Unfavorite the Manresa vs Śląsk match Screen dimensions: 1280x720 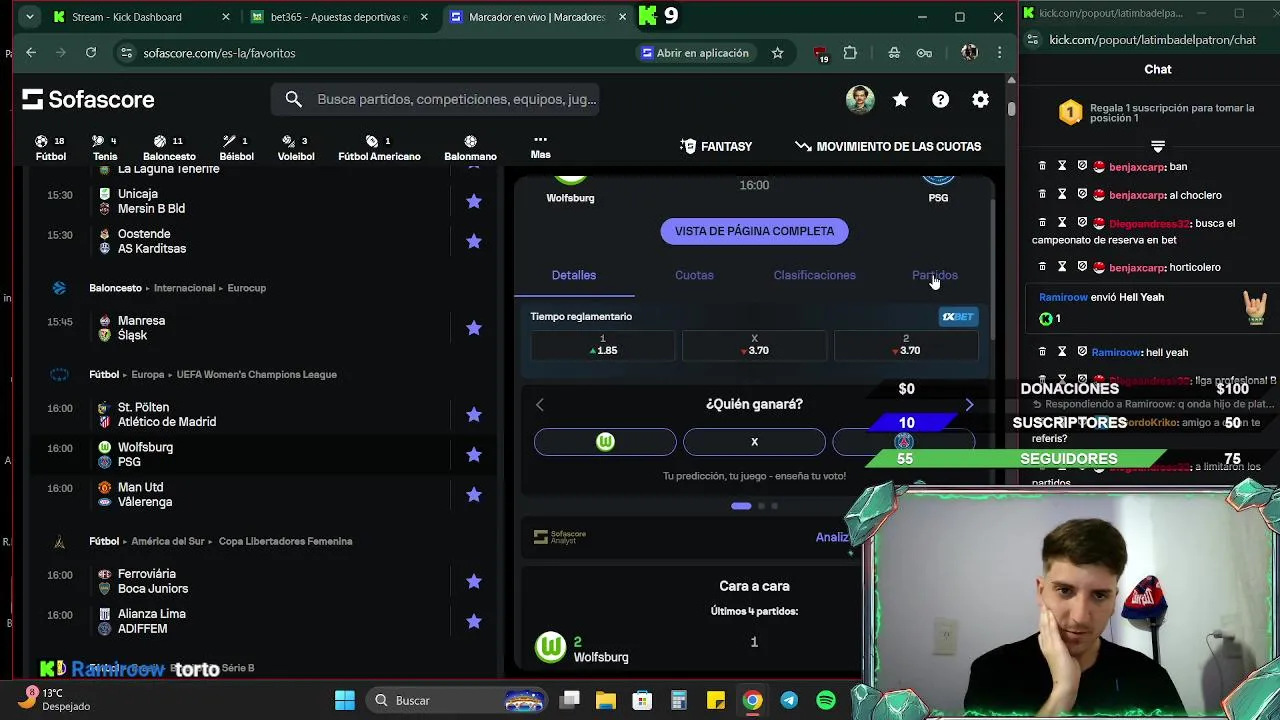[x=474, y=328]
